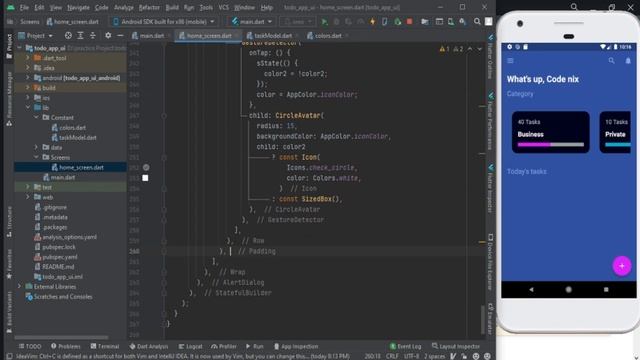The width and height of the screenshot is (640, 360).
Task: Stop the running app with red square
Action: (x=409, y=22)
